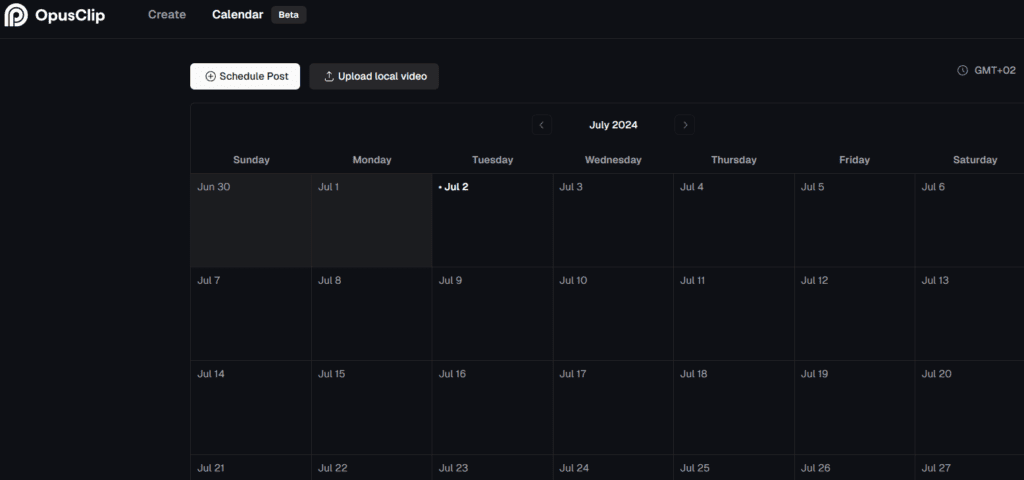Select the Jun 30 calendar cell
Screen dimensions: 1024x480
click(x=250, y=220)
